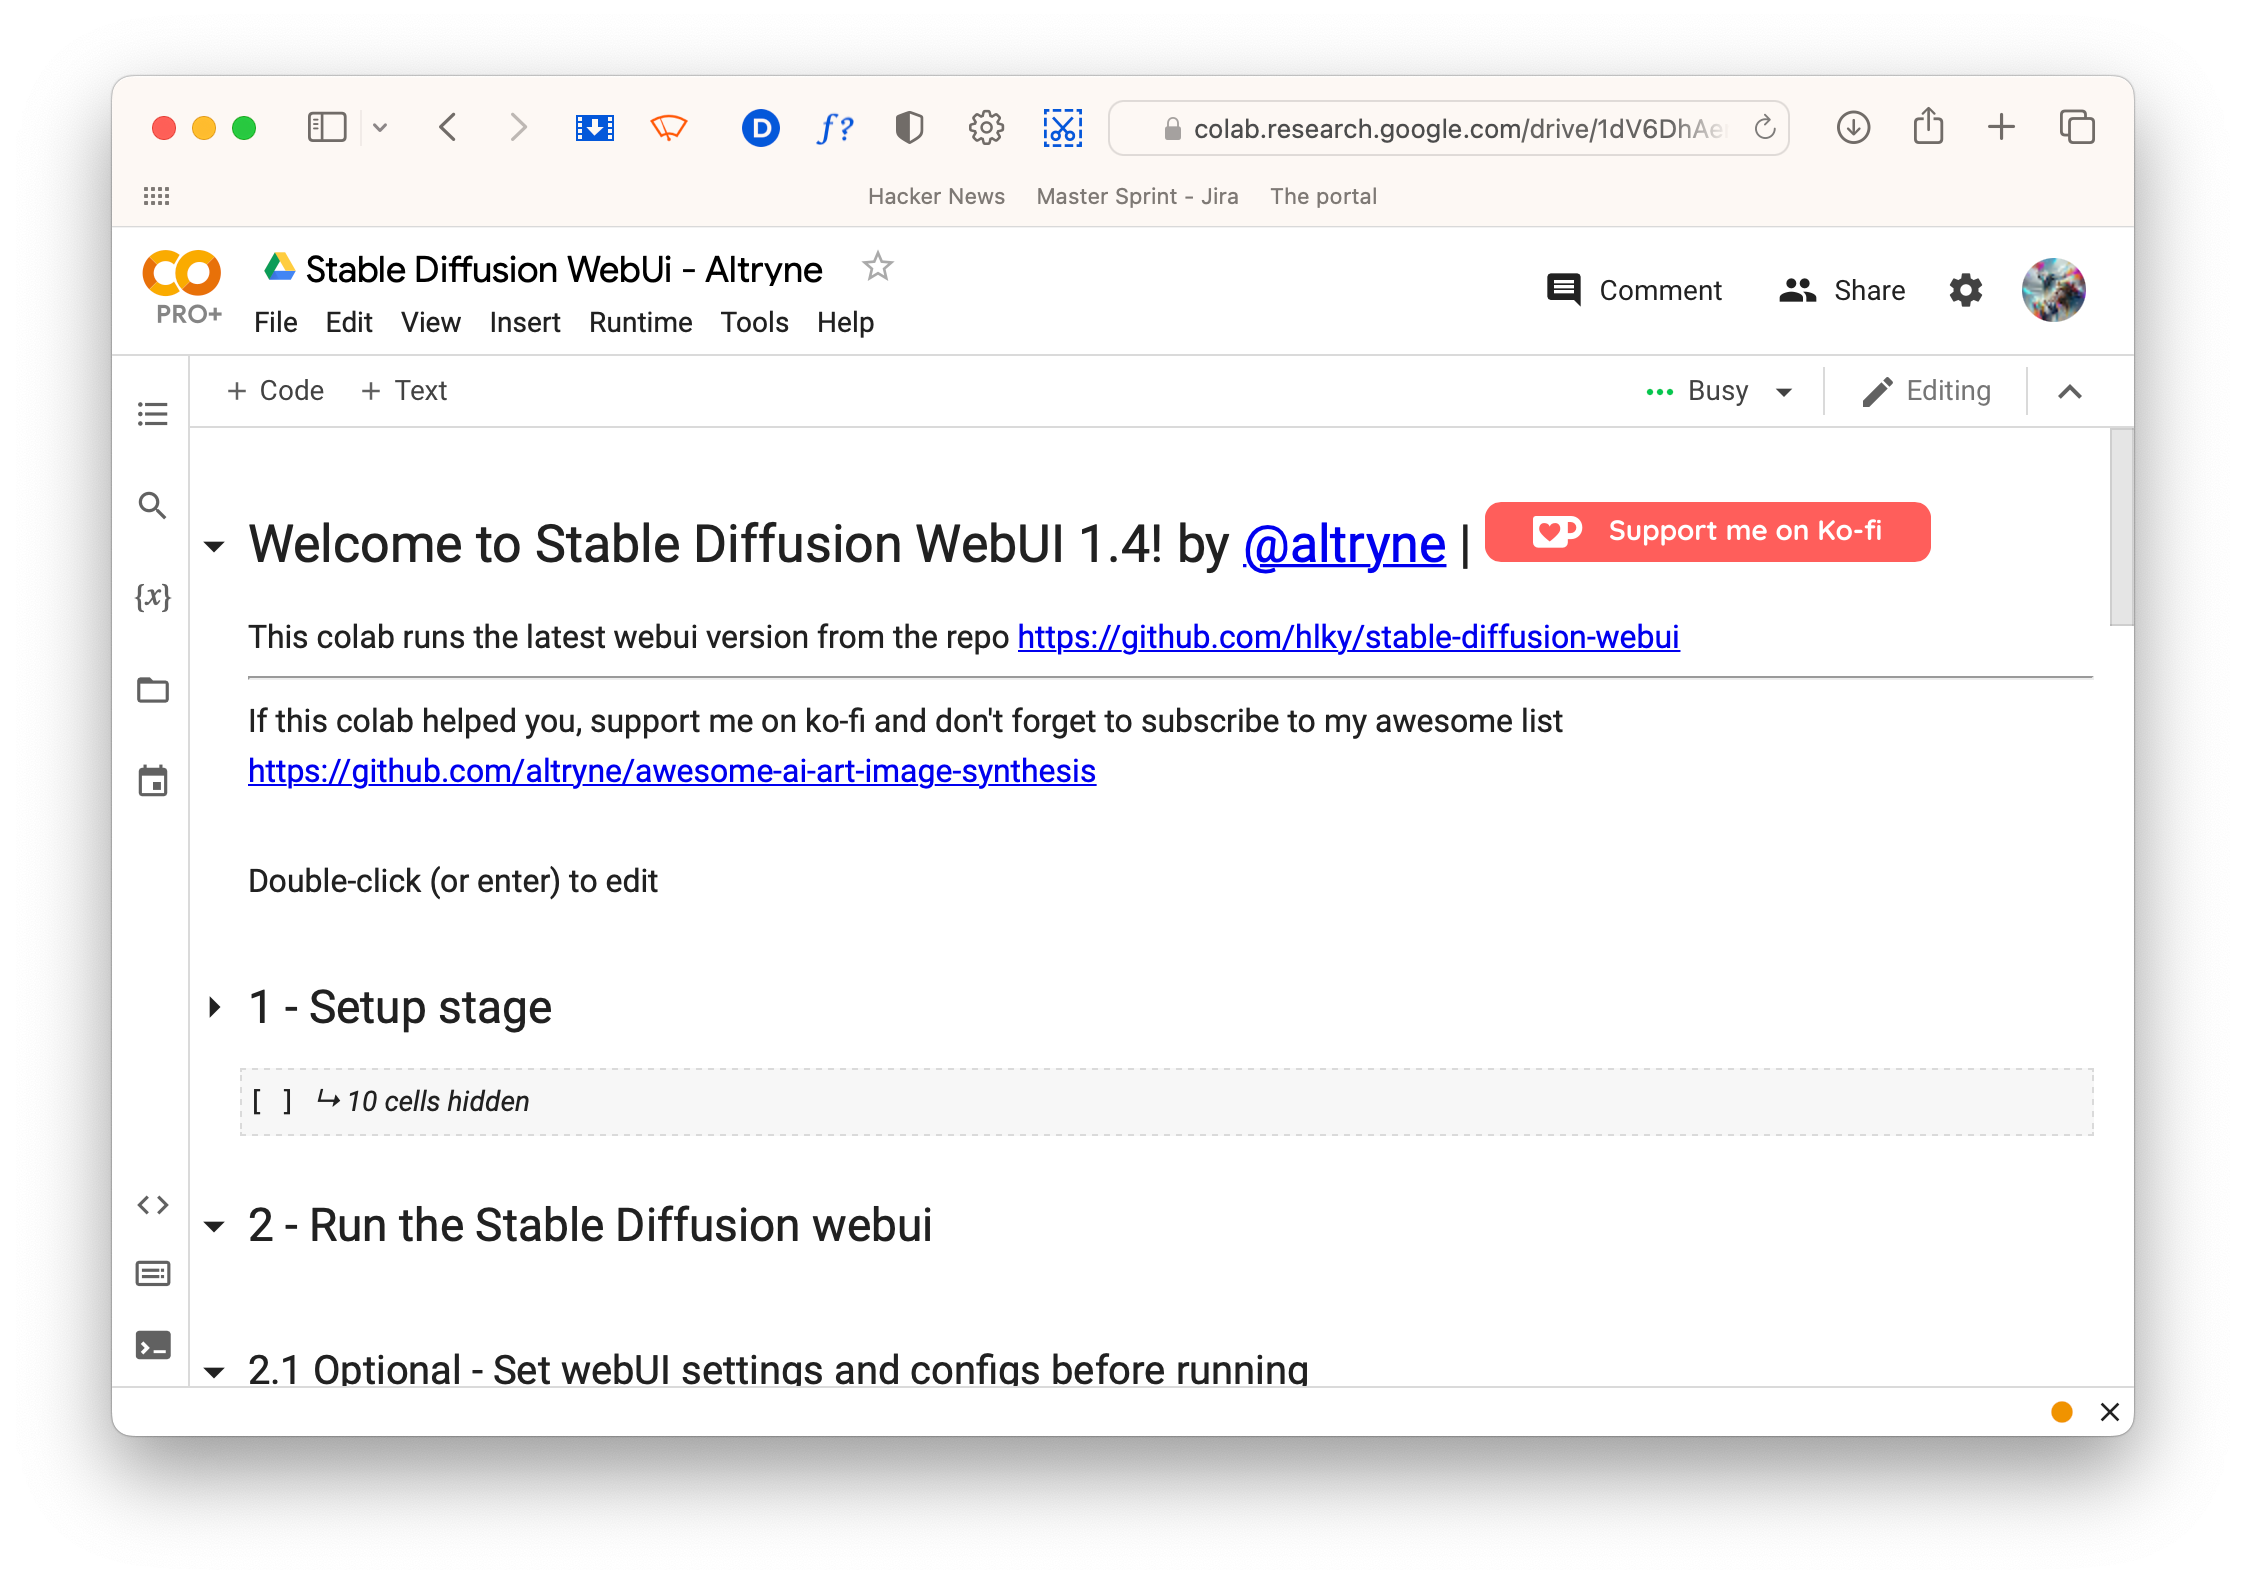This screenshot has width=2246, height=1584.
Task: Run the hidden cells bracket button
Action: coord(272,1101)
